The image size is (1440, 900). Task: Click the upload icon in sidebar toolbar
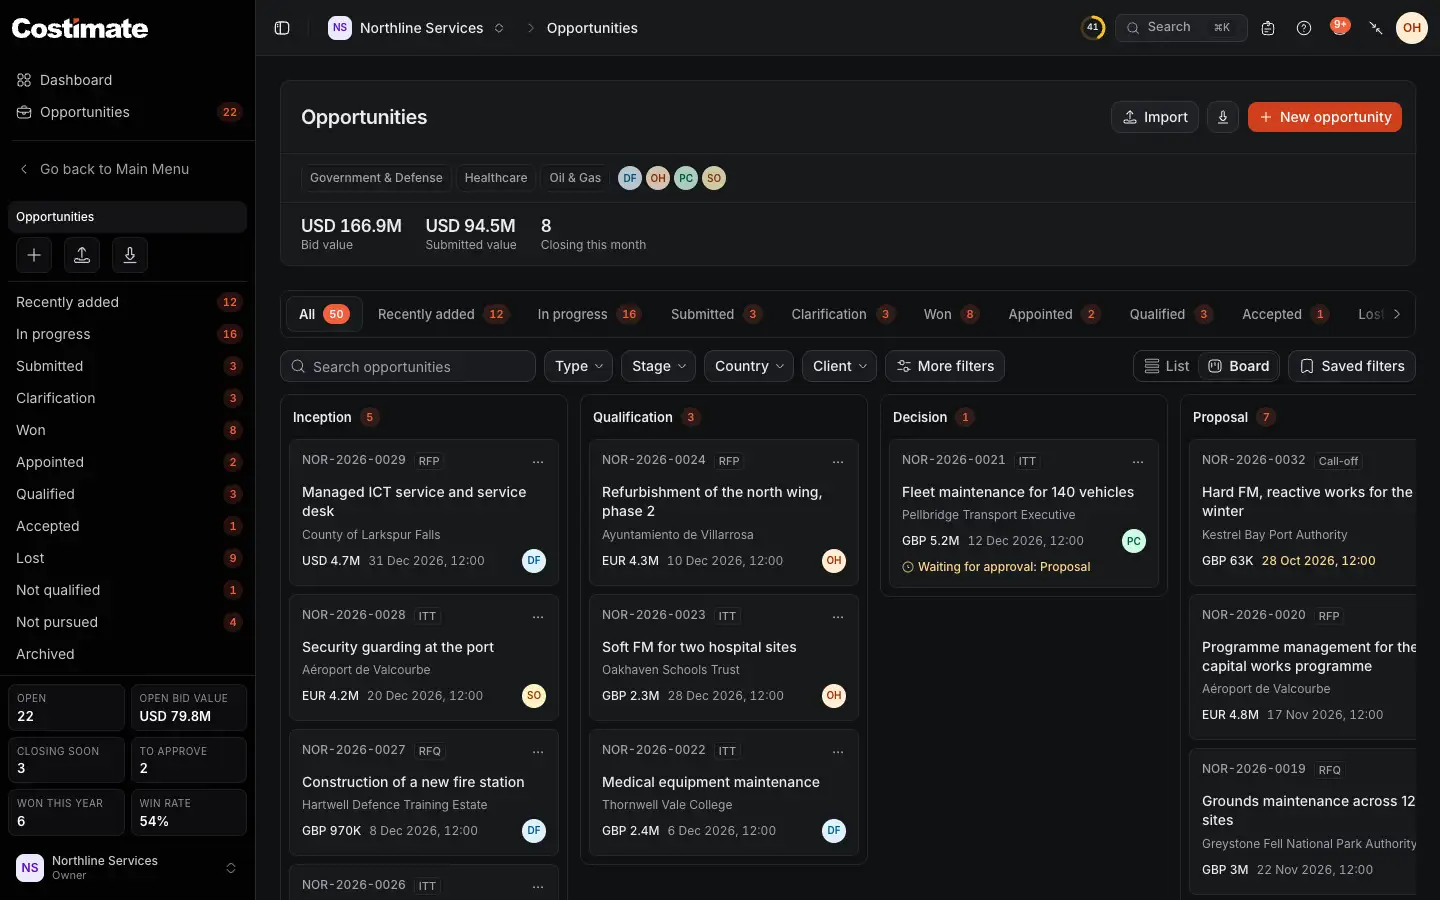[x=82, y=255]
